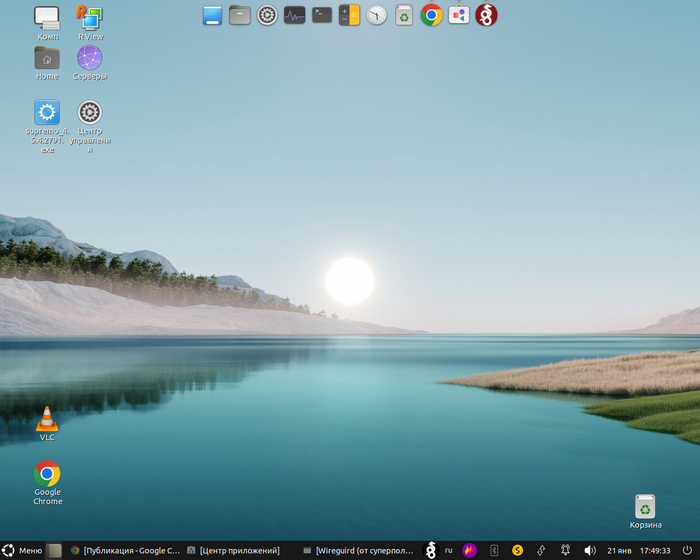The height and width of the screenshot is (560, 700).
Task: Open the volume control in the tray
Action: click(589, 550)
